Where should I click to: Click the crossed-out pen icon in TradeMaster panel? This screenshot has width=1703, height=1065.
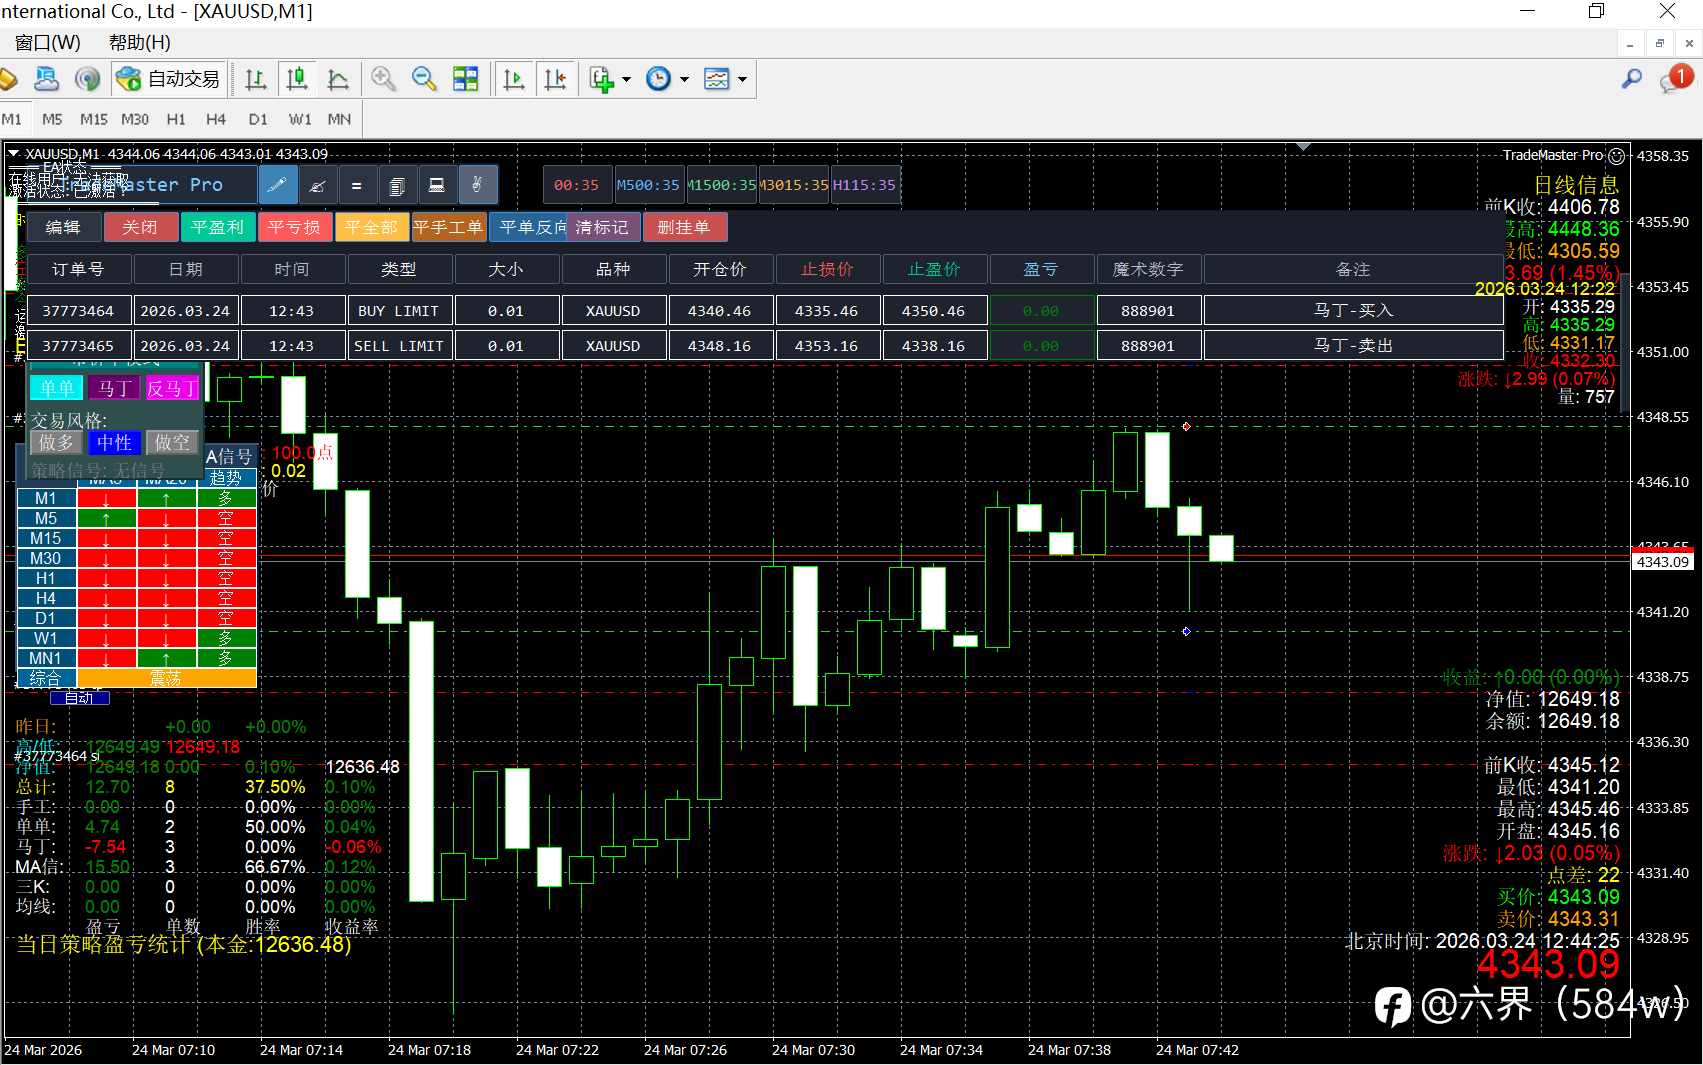(317, 185)
